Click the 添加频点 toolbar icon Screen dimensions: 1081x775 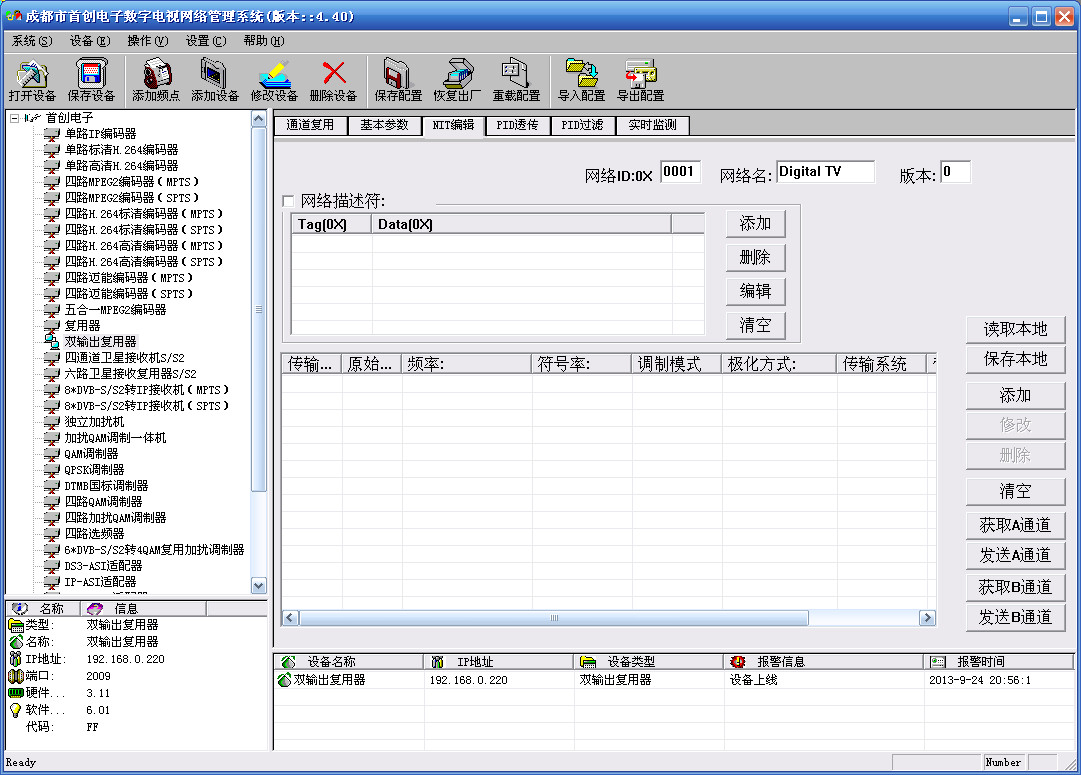(x=156, y=74)
